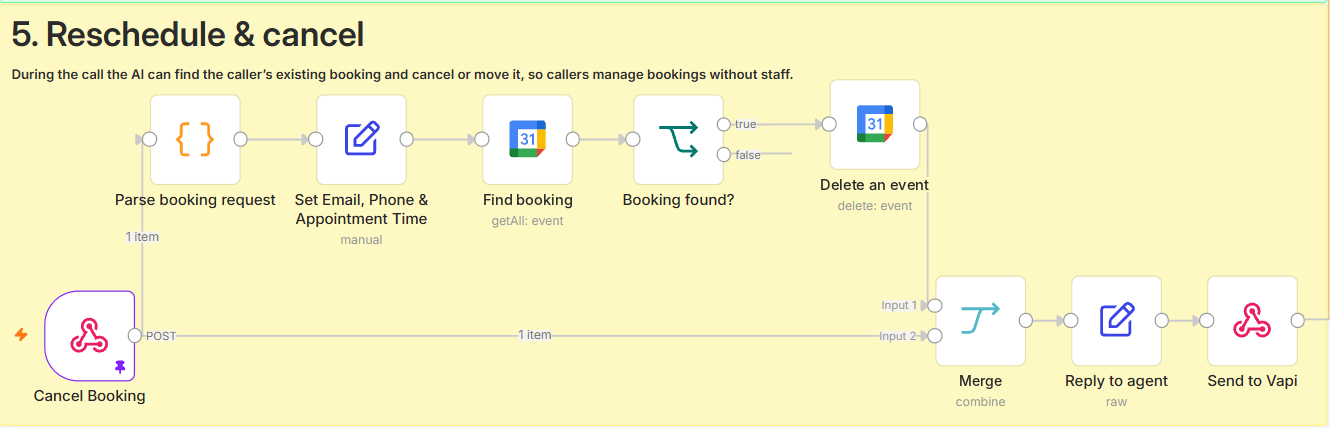Click the 'Merge' label
1330x428 pixels.
[x=980, y=381]
